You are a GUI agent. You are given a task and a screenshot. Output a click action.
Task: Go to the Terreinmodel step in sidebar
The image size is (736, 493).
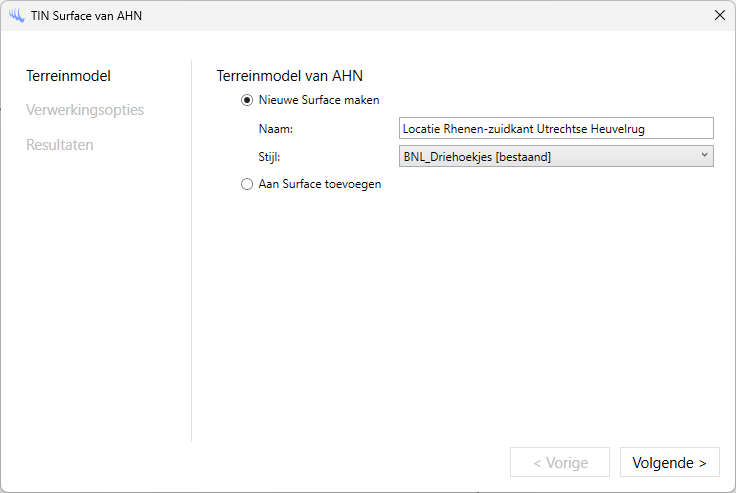tap(68, 76)
